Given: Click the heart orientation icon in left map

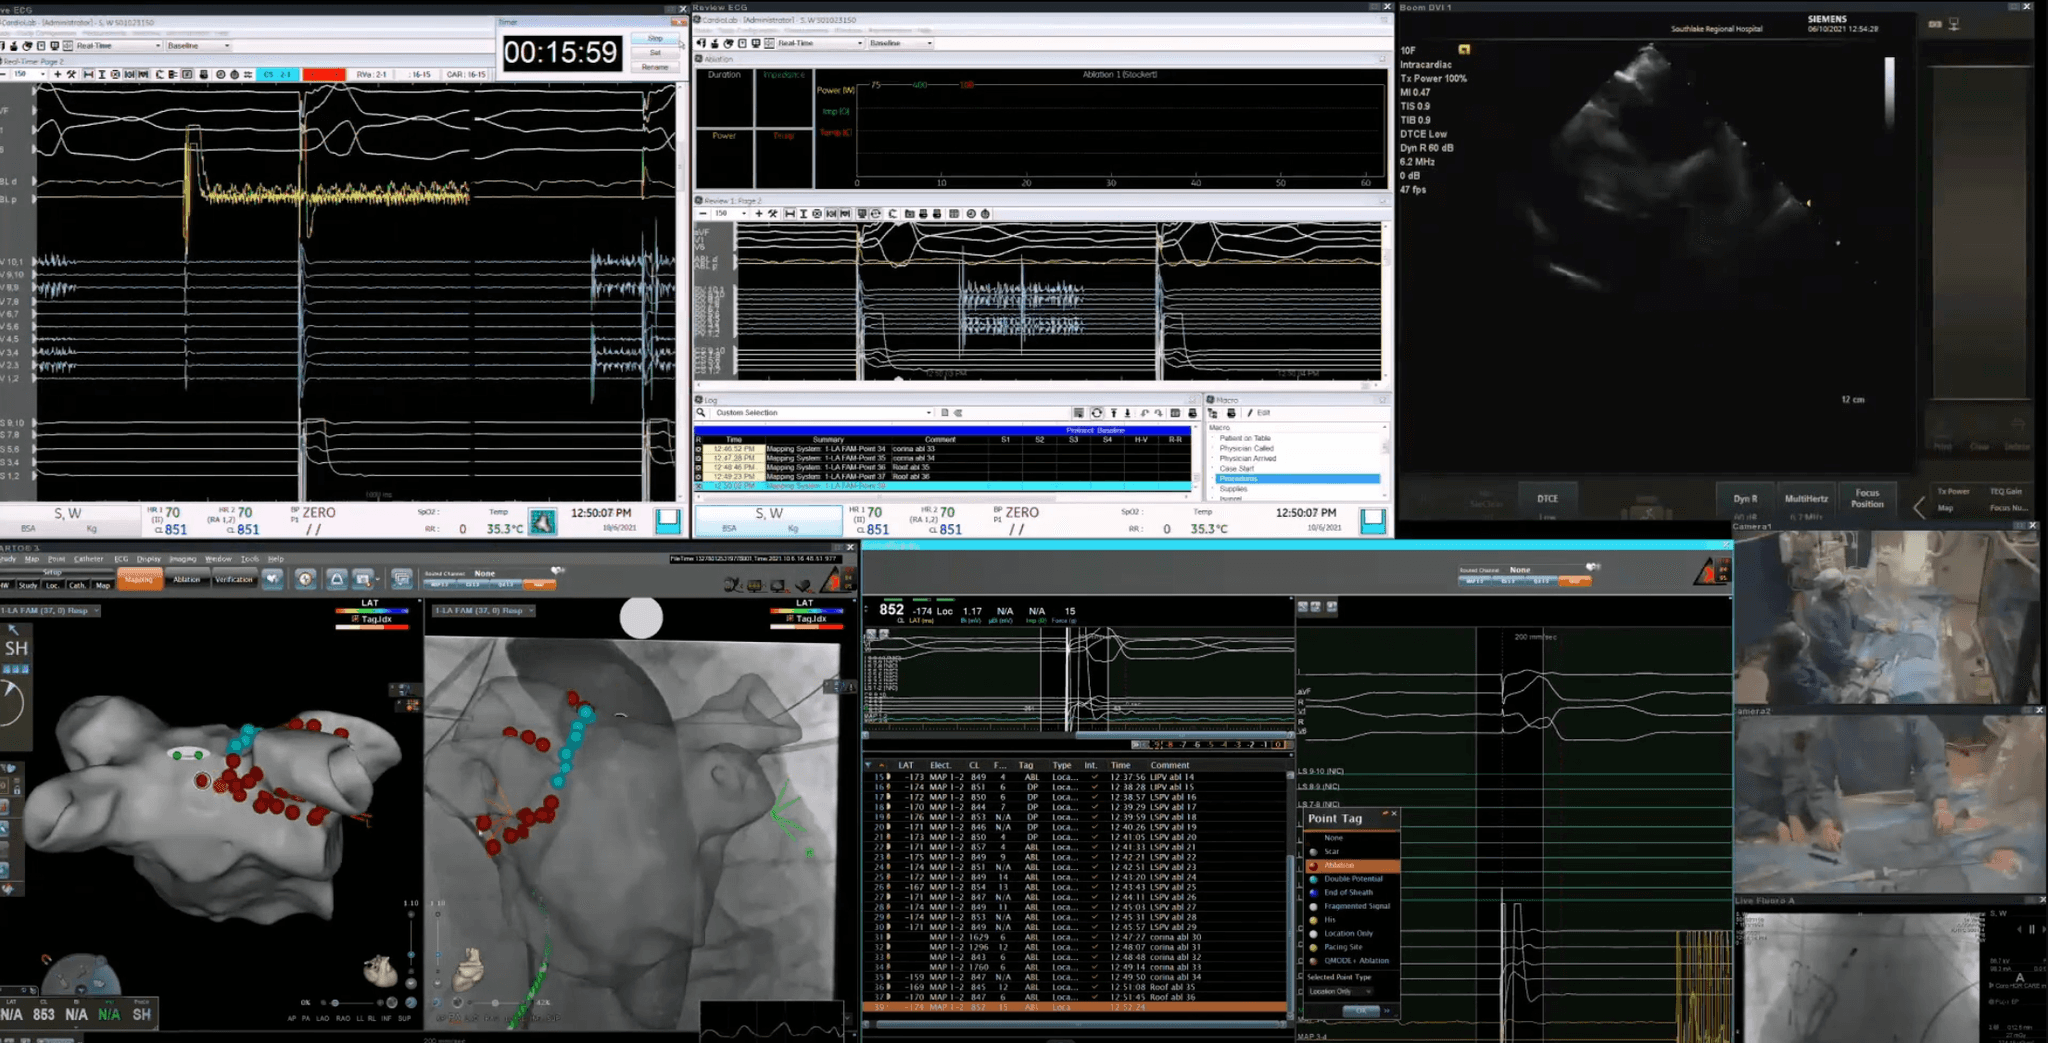Looking at the screenshot, I should coord(380,969).
